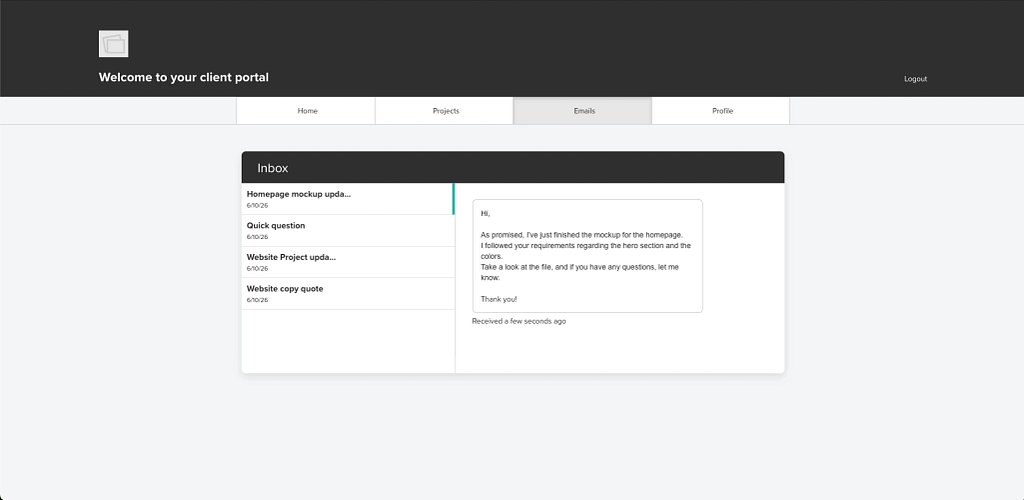
Task: Click the date under Website Project update
Action: pos(257,268)
